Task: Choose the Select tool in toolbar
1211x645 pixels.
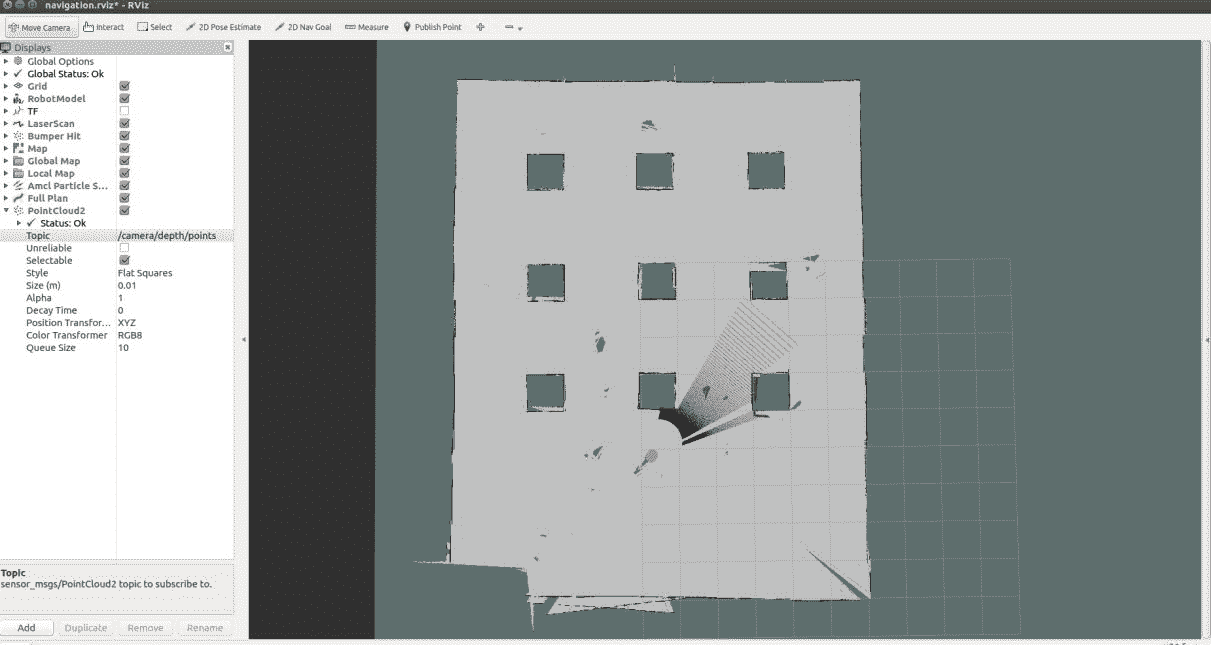Action: pos(155,27)
